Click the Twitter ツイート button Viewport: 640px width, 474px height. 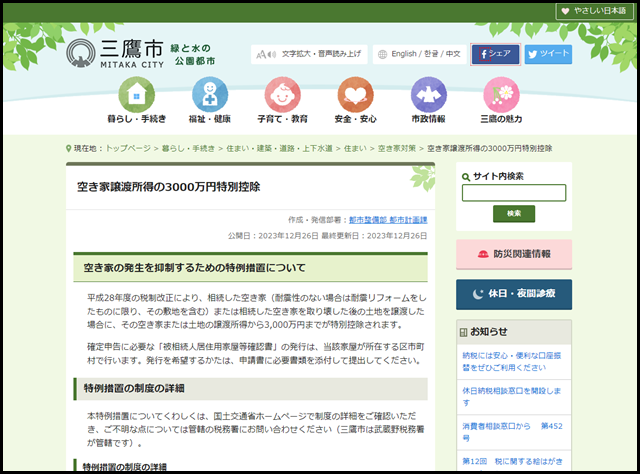[x=548, y=54]
